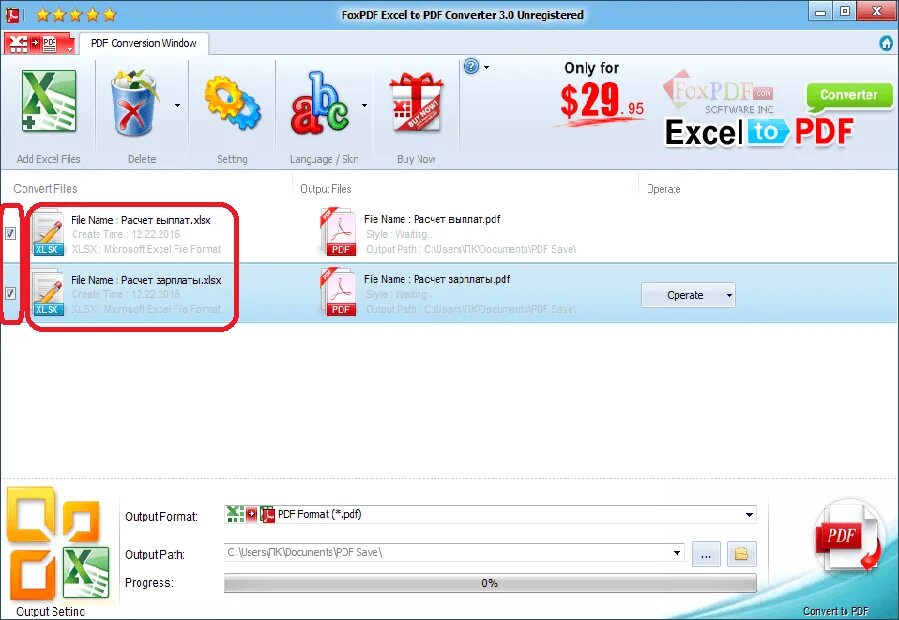Click the PDF icon of Расчет зарплаты.pdf

coord(338,291)
